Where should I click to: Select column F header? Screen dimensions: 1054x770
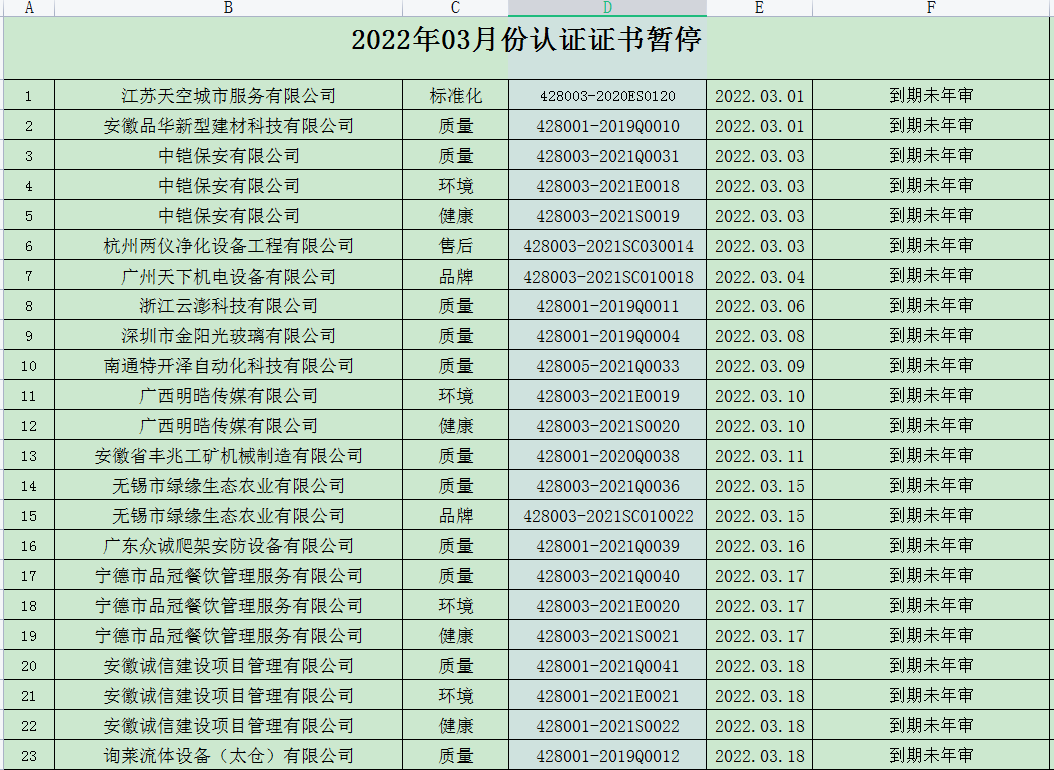(x=931, y=8)
